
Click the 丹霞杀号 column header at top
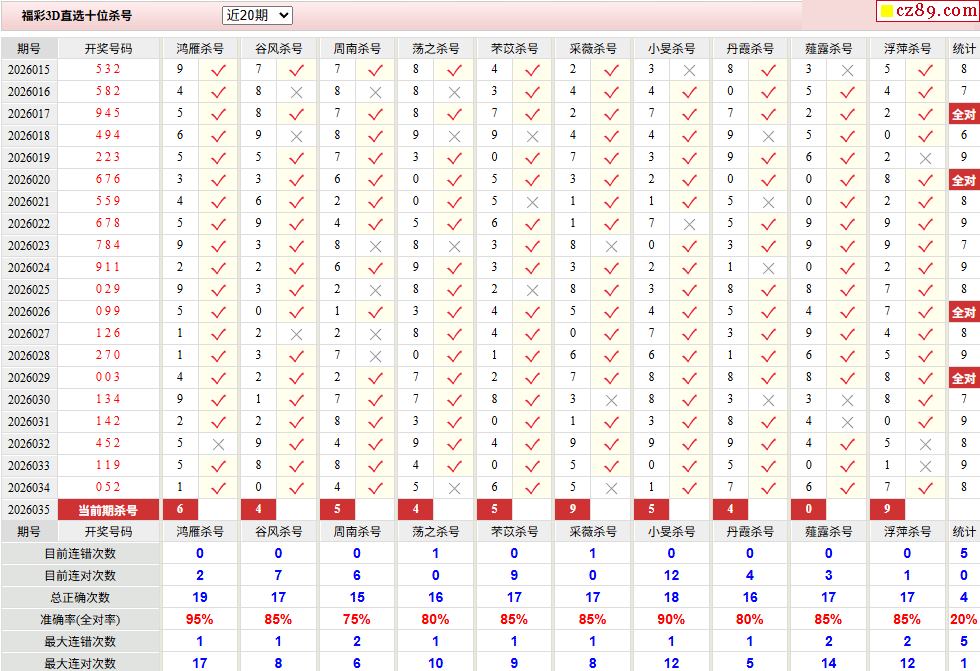(x=750, y=49)
